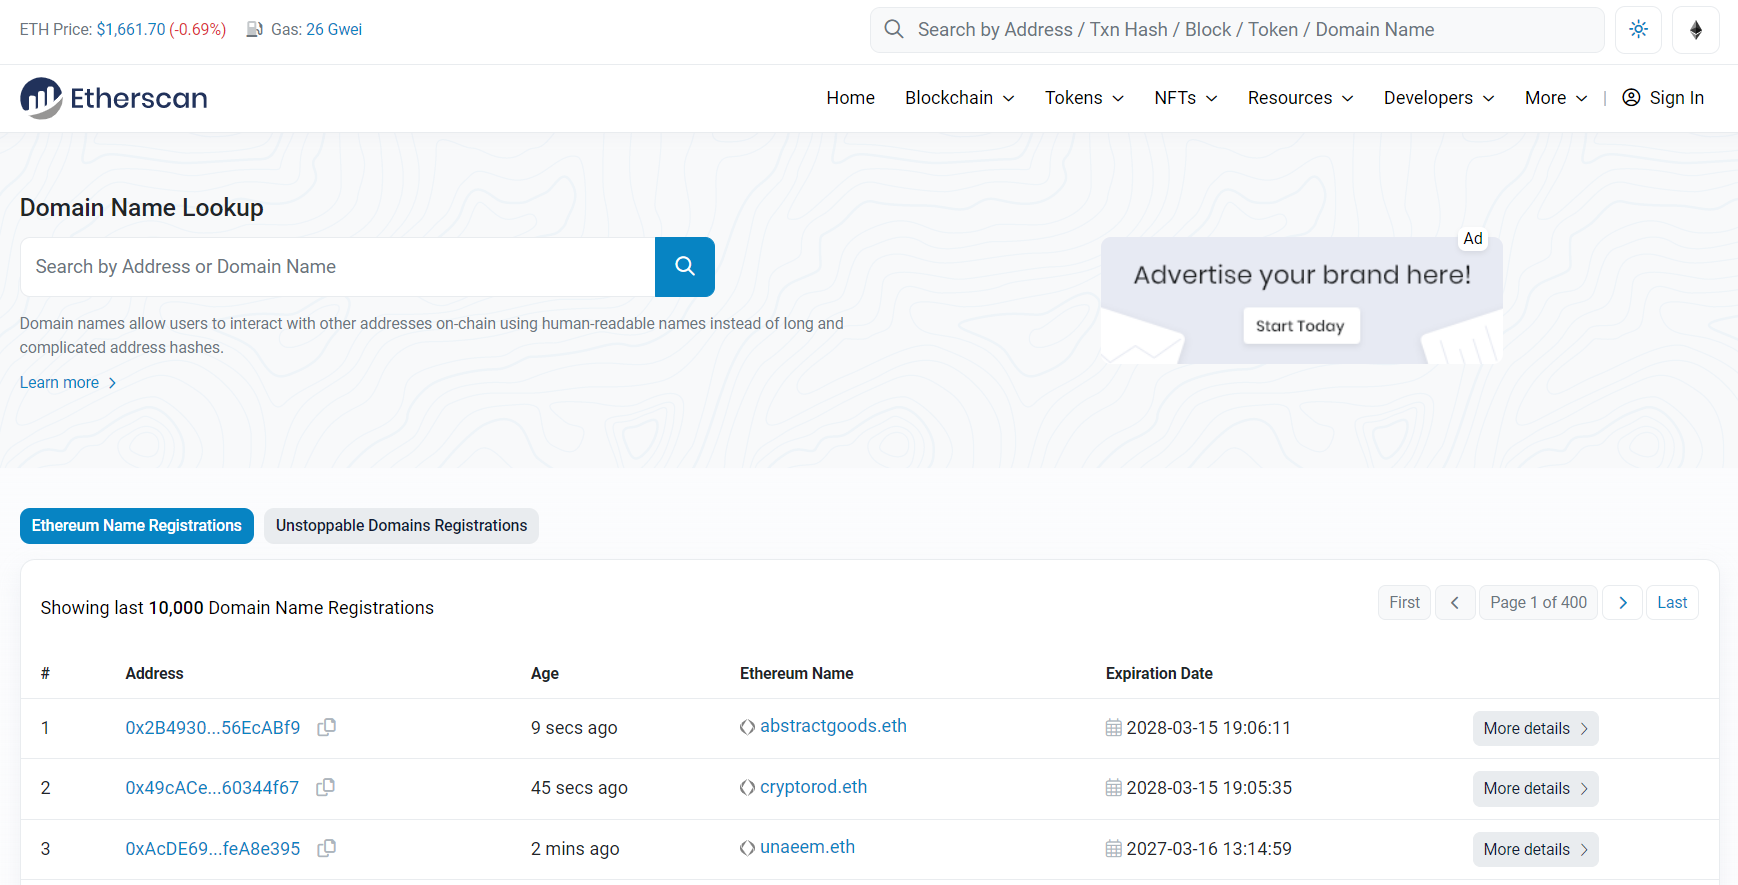1738x885 pixels.
Task: Click the previous page arrow in pagination
Action: tap(1454, 603)
